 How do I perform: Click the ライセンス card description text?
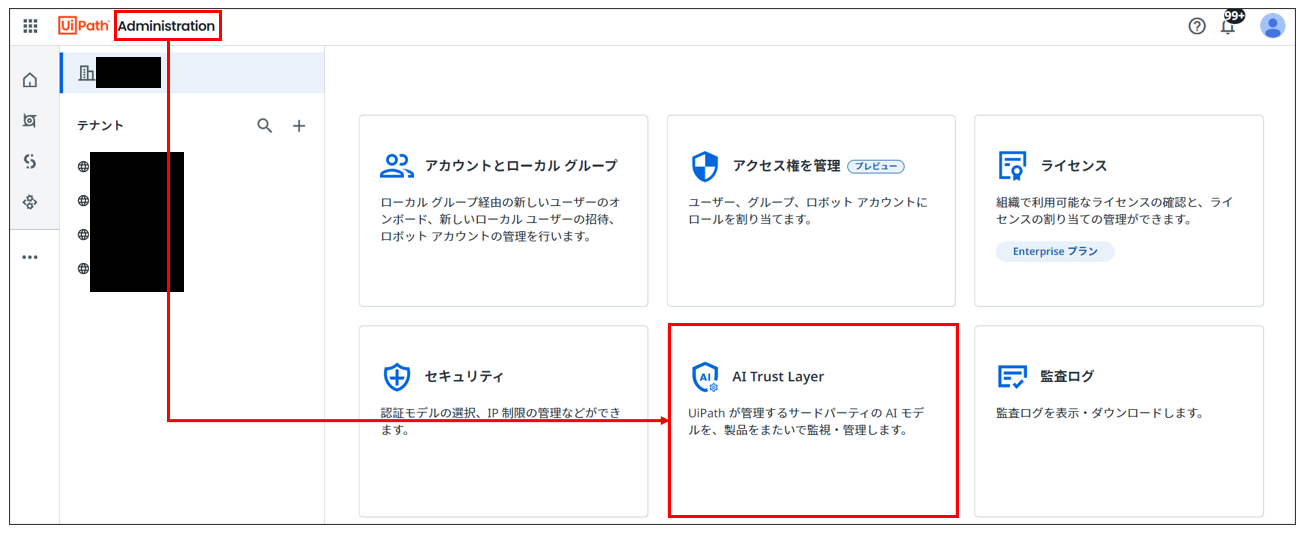[1114, 211]
